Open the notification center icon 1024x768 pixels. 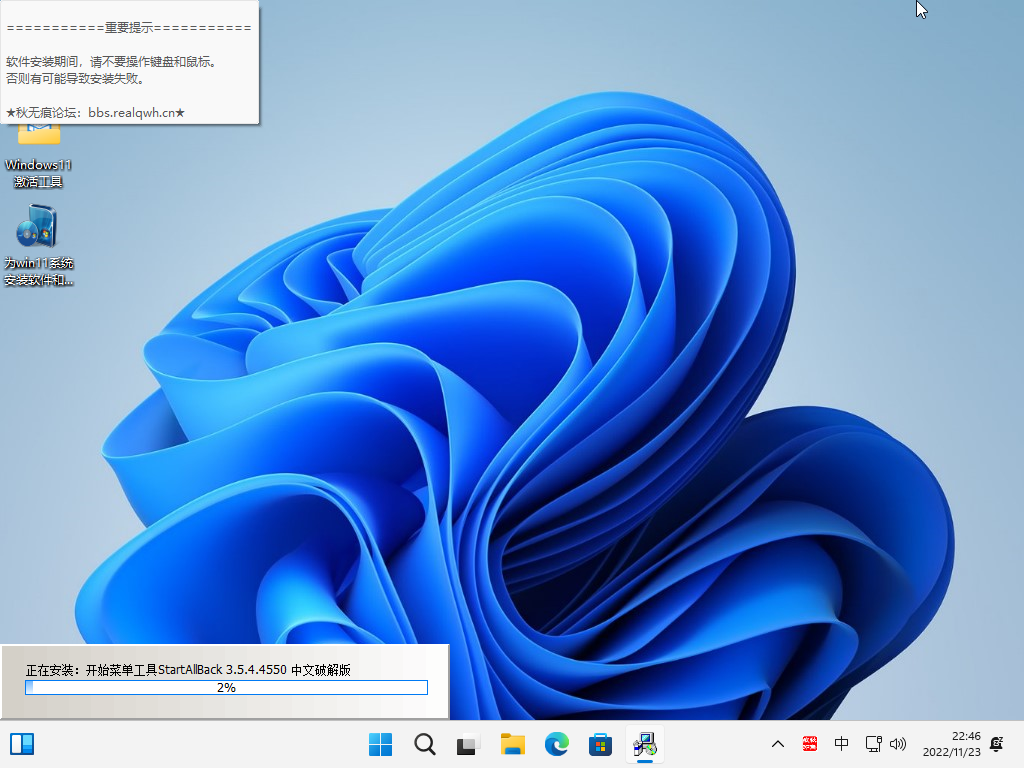[996, 744]
